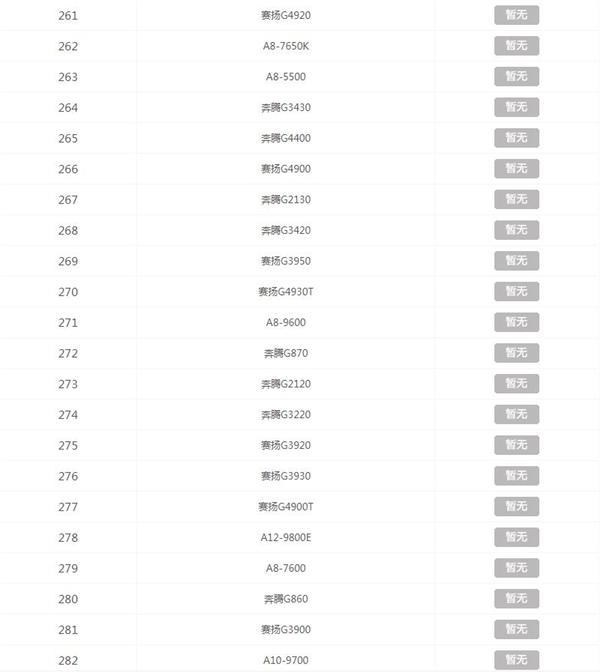Click the 赛扬G3900 processor name
Image resolution: width=600 pixels, height=672 pixels.
286,630
